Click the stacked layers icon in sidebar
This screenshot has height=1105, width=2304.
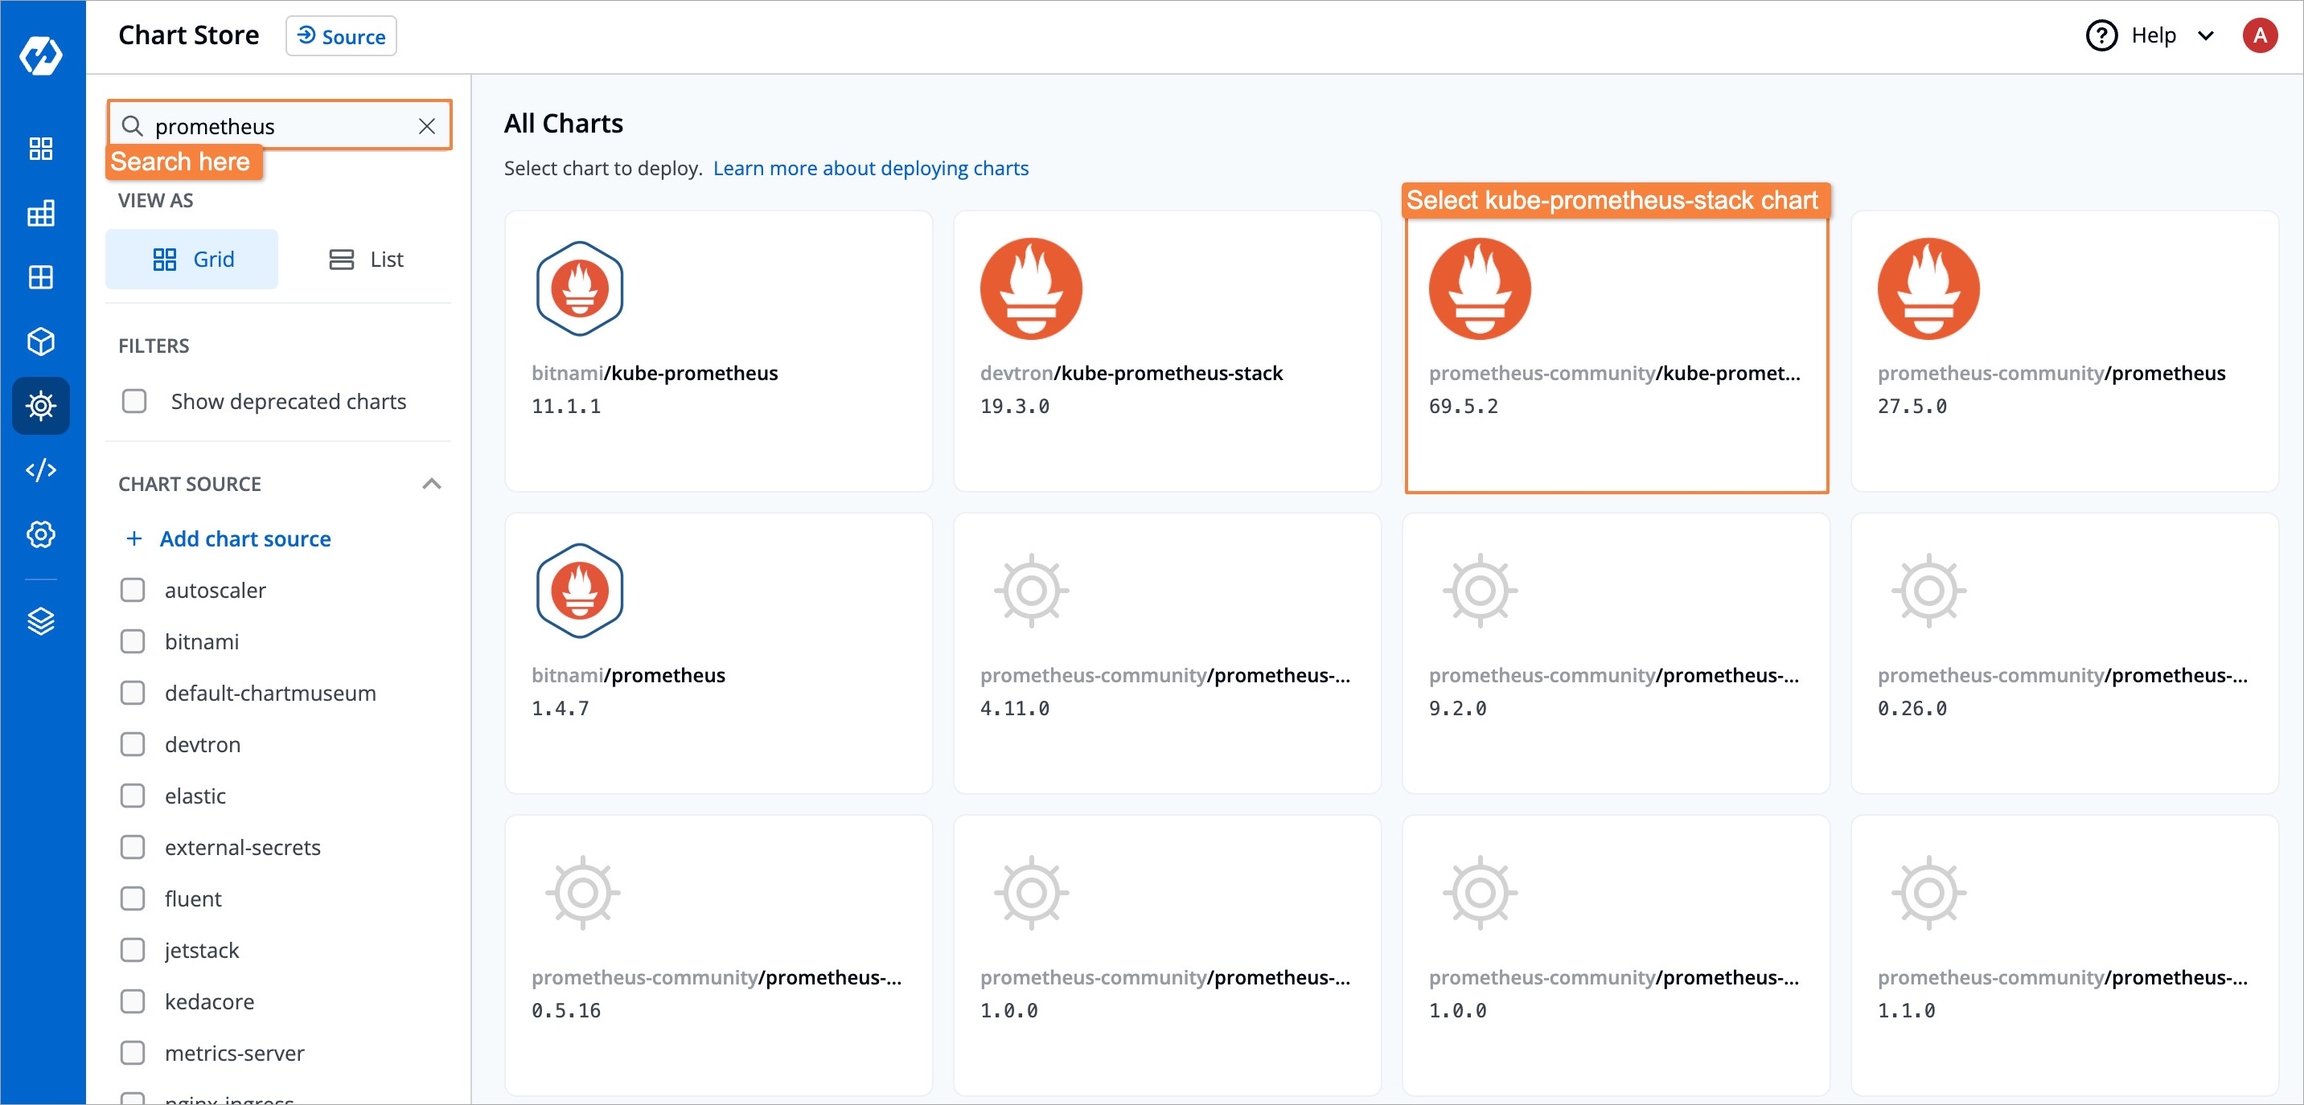point(41,621)
